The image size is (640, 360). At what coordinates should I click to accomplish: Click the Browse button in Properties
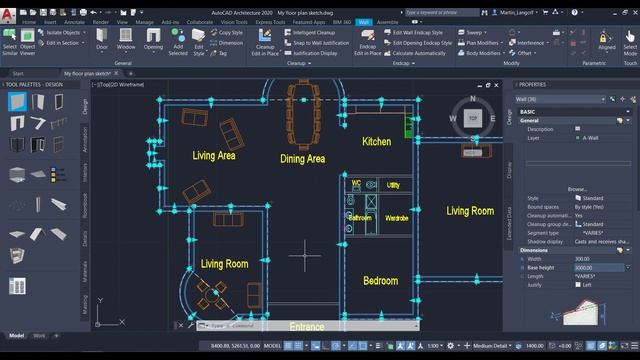coord(577,189)
